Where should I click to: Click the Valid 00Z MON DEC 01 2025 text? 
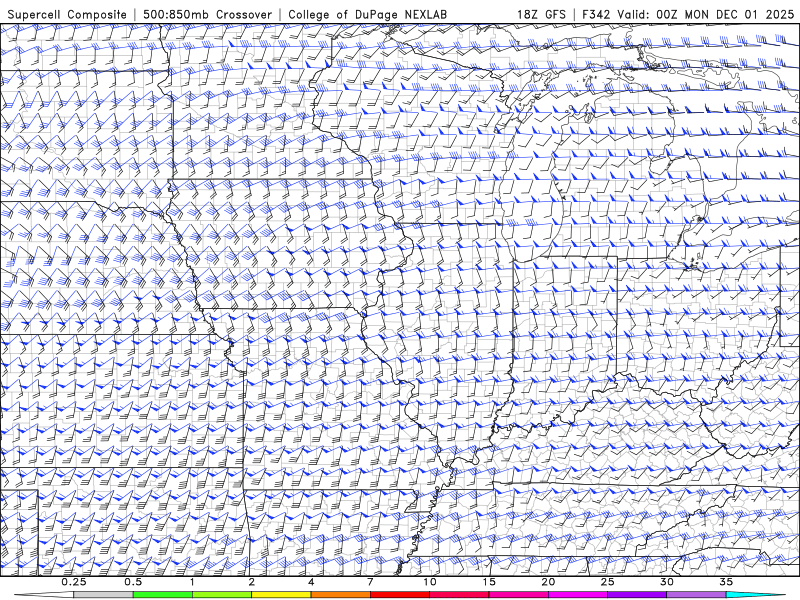[706, 14]
